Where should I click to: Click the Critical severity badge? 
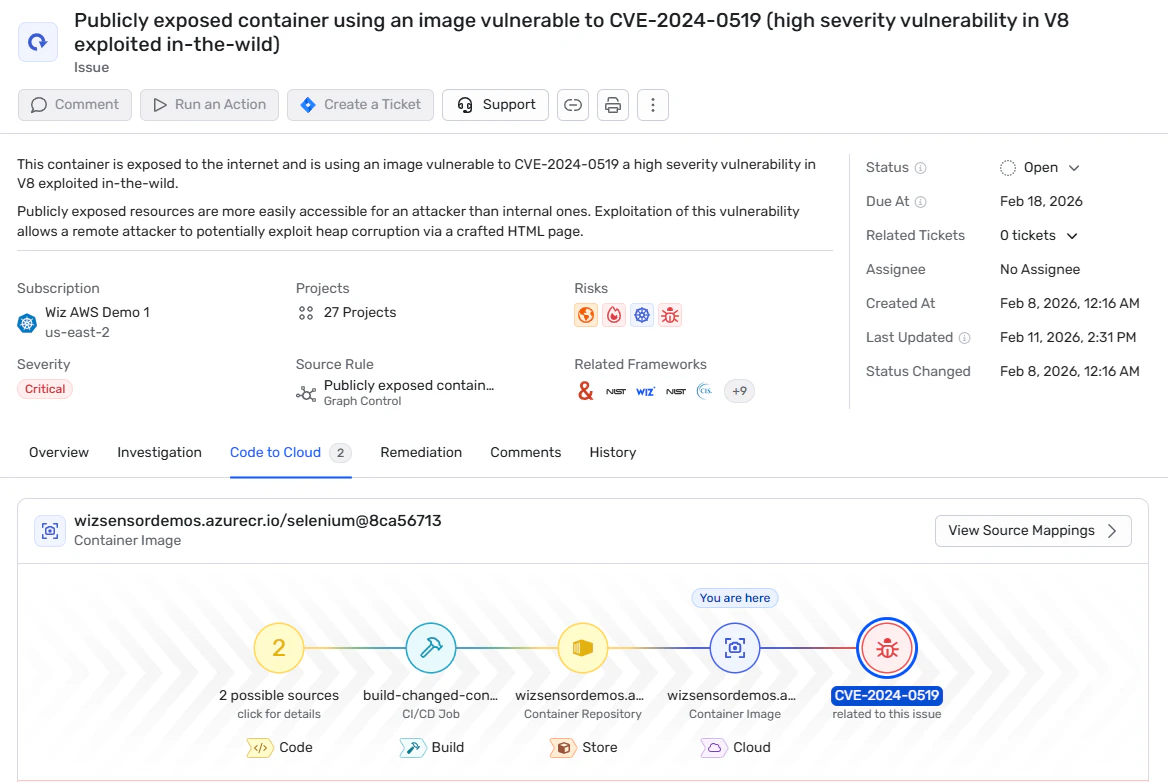(x=45, y=389)
